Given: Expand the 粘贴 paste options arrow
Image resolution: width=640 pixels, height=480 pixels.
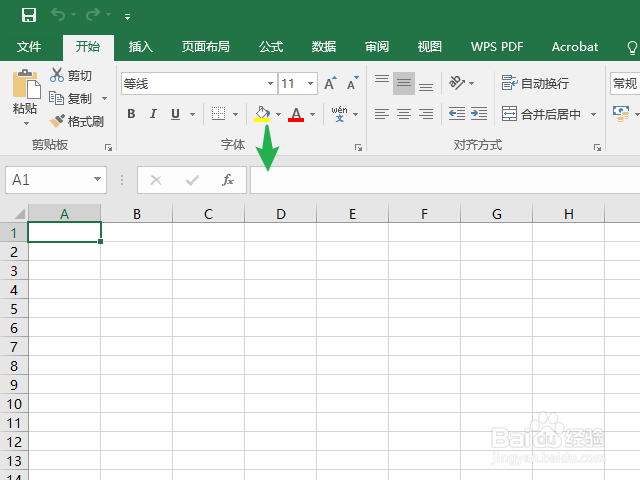Looking at the screenshot, I should point(27,123).
